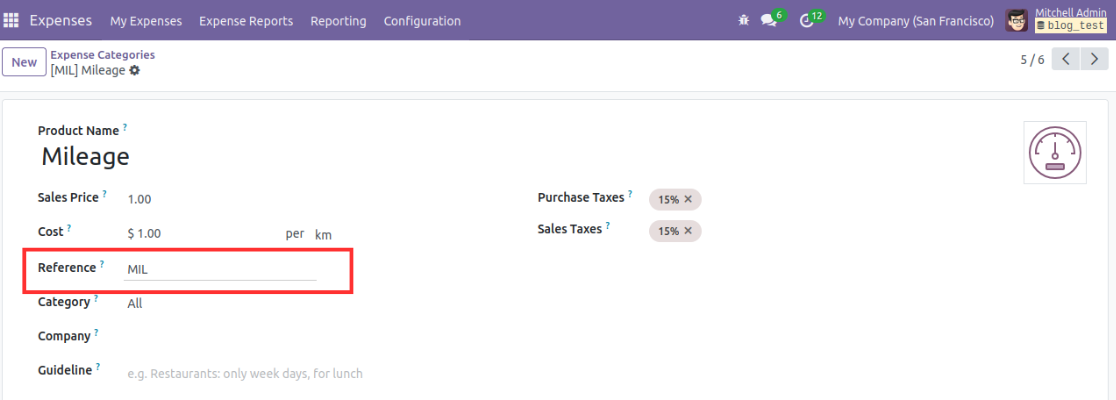
Task: Open the My Expenses menu
Action: click(x=146, y=21)
